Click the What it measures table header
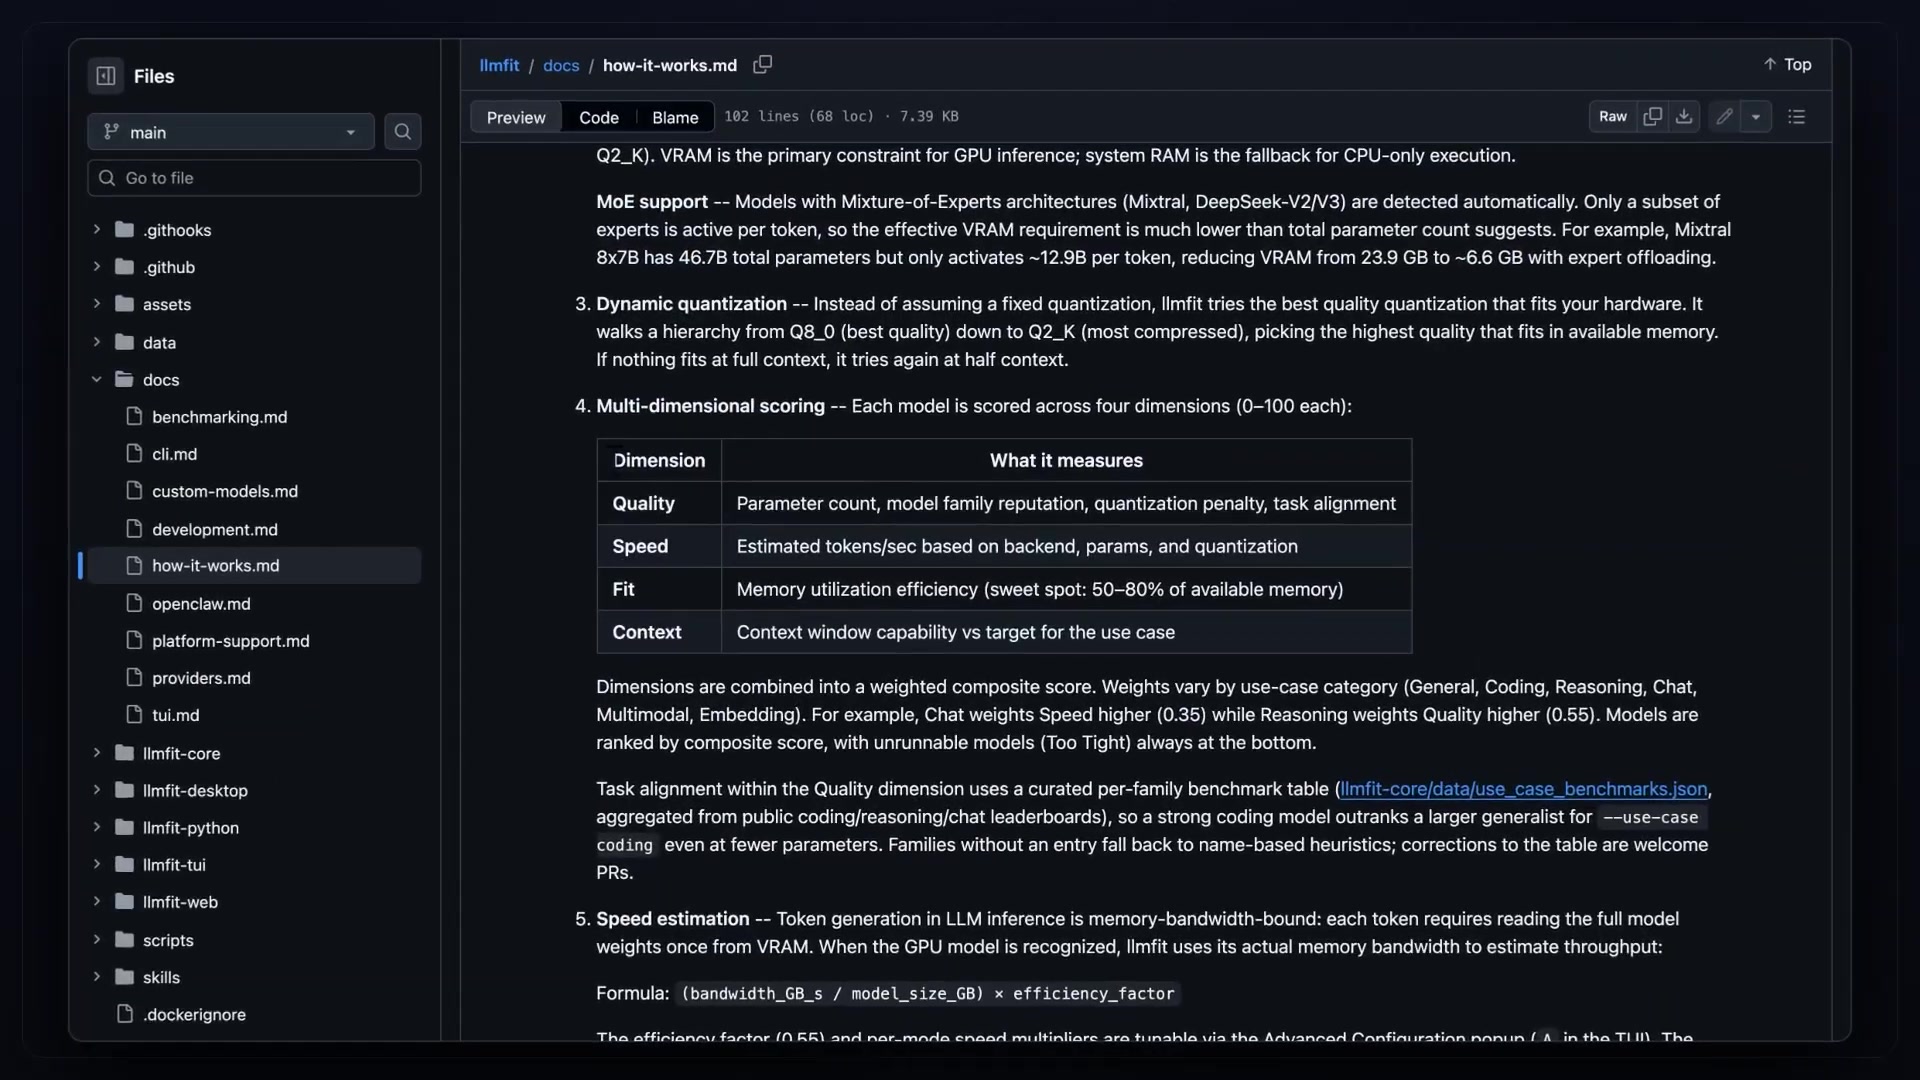Screen dimensions: 1920x1080 point(1066,461)
